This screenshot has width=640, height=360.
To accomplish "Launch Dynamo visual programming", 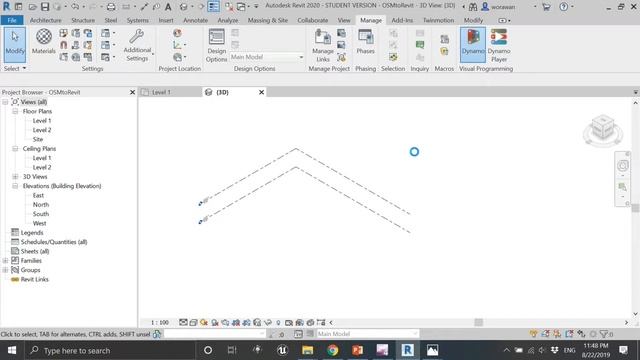I will point(473,44).
